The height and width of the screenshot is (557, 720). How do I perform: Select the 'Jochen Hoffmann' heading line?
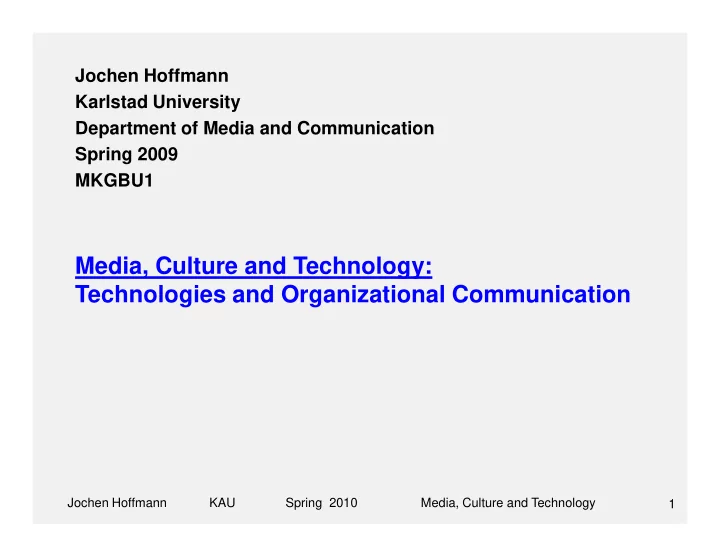click(x=152, y=76)
